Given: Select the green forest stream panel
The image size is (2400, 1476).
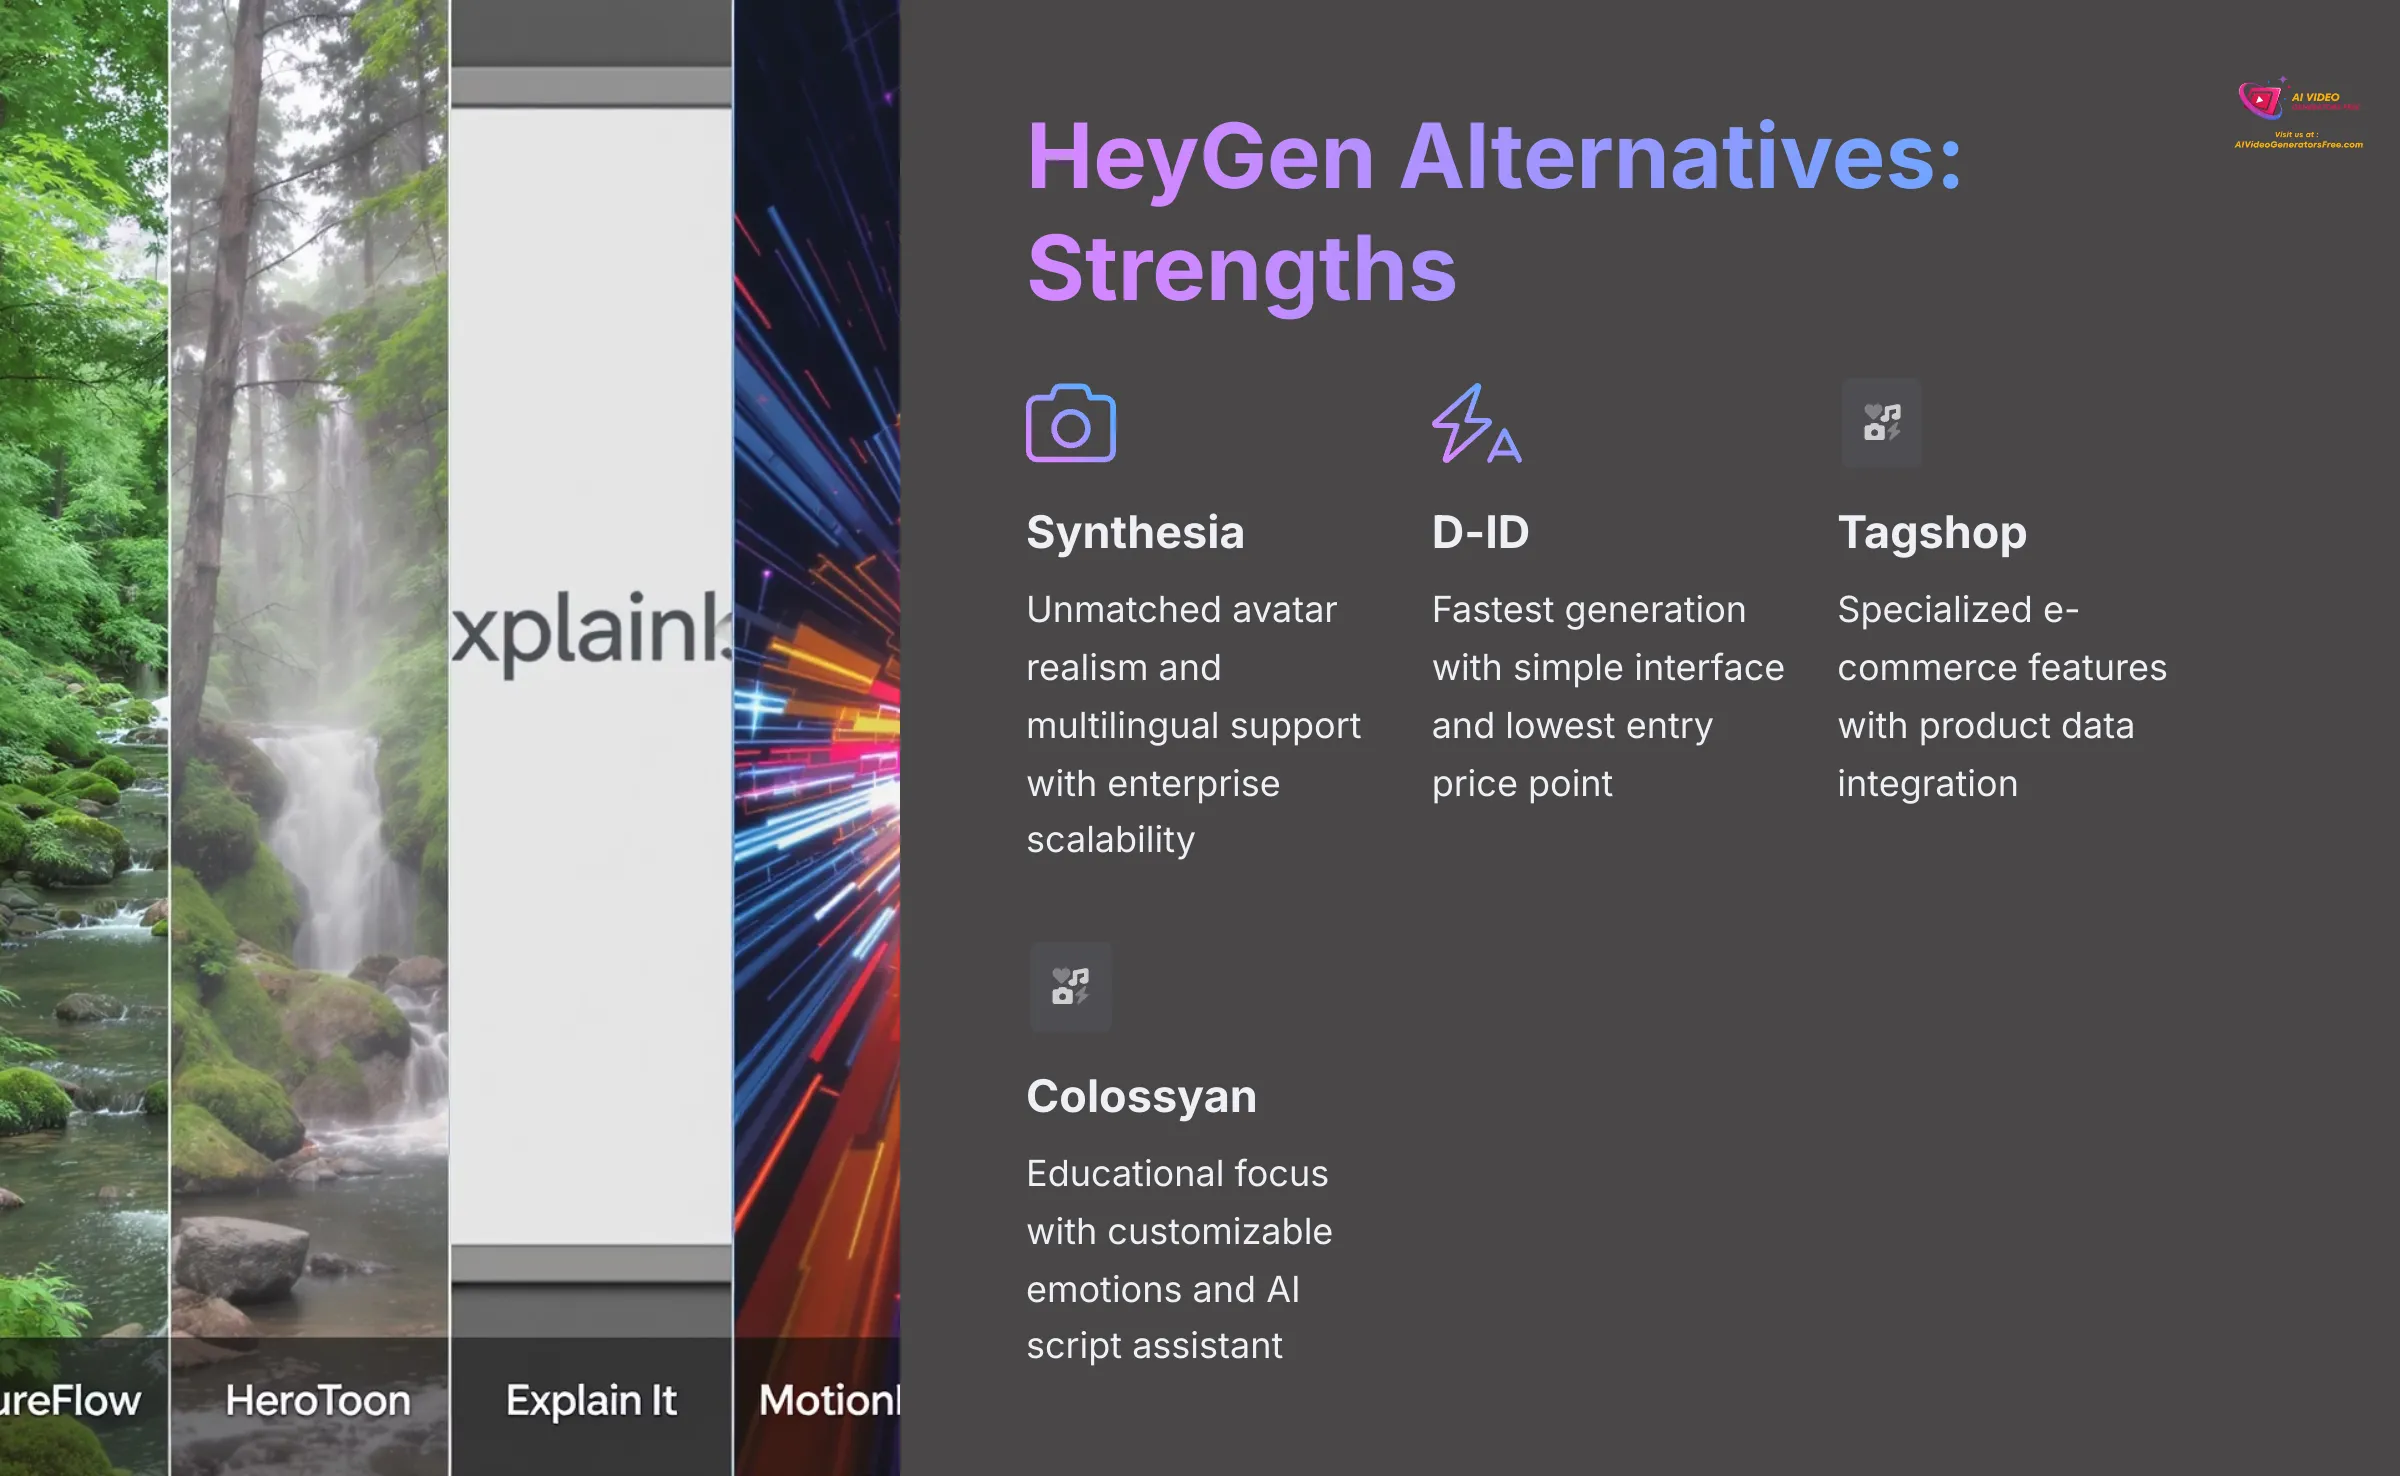Looking at the screenshot, I should click(84, 738).
